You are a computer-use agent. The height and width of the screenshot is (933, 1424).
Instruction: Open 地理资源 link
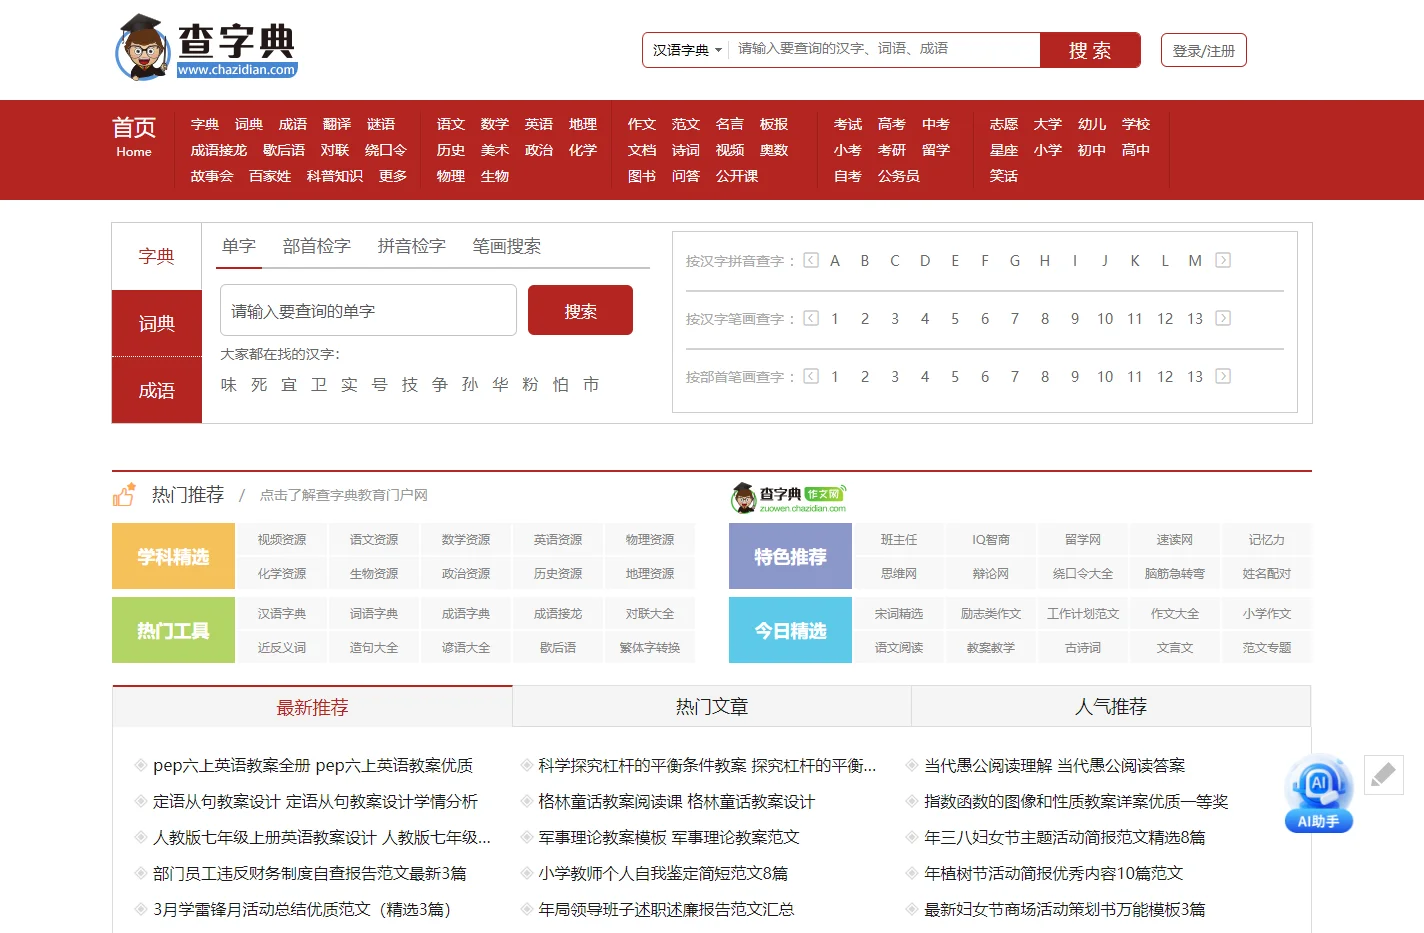click(650, 574)
